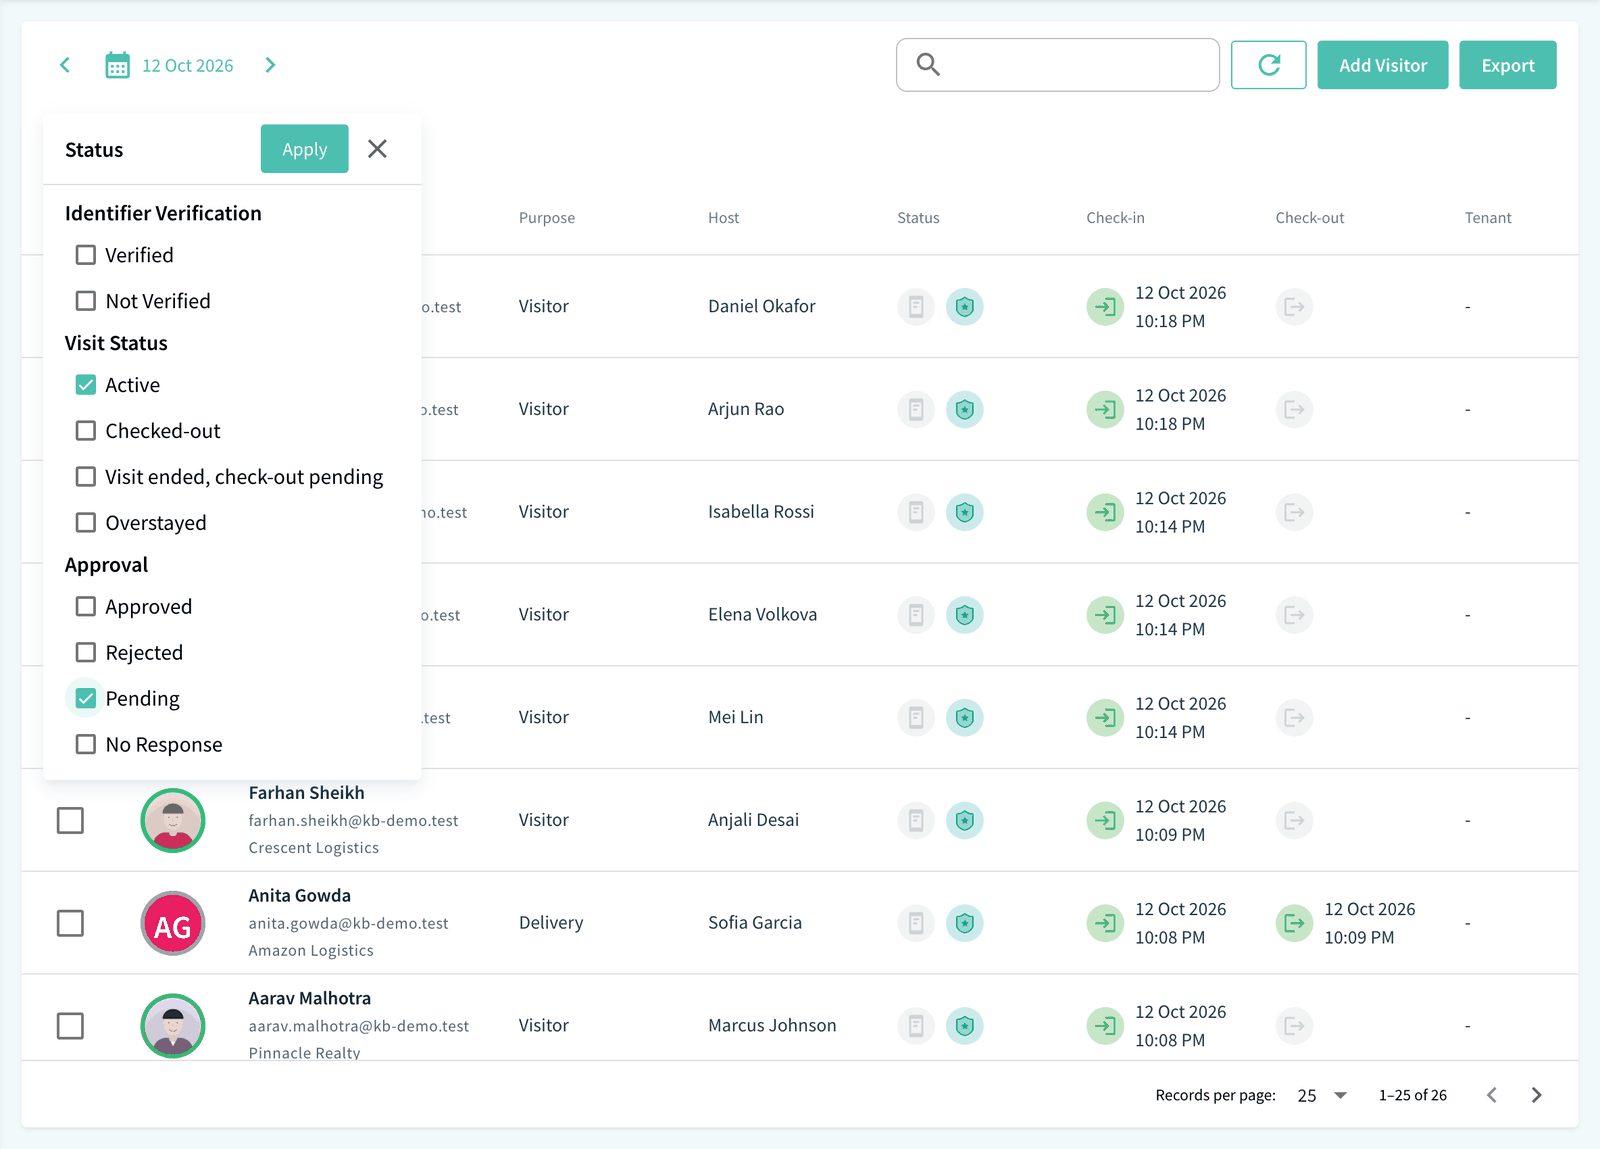This screenshot has height=1149, width=1600.
Task: Check the Checked-out filter option
Action: [x=86, y=431]
